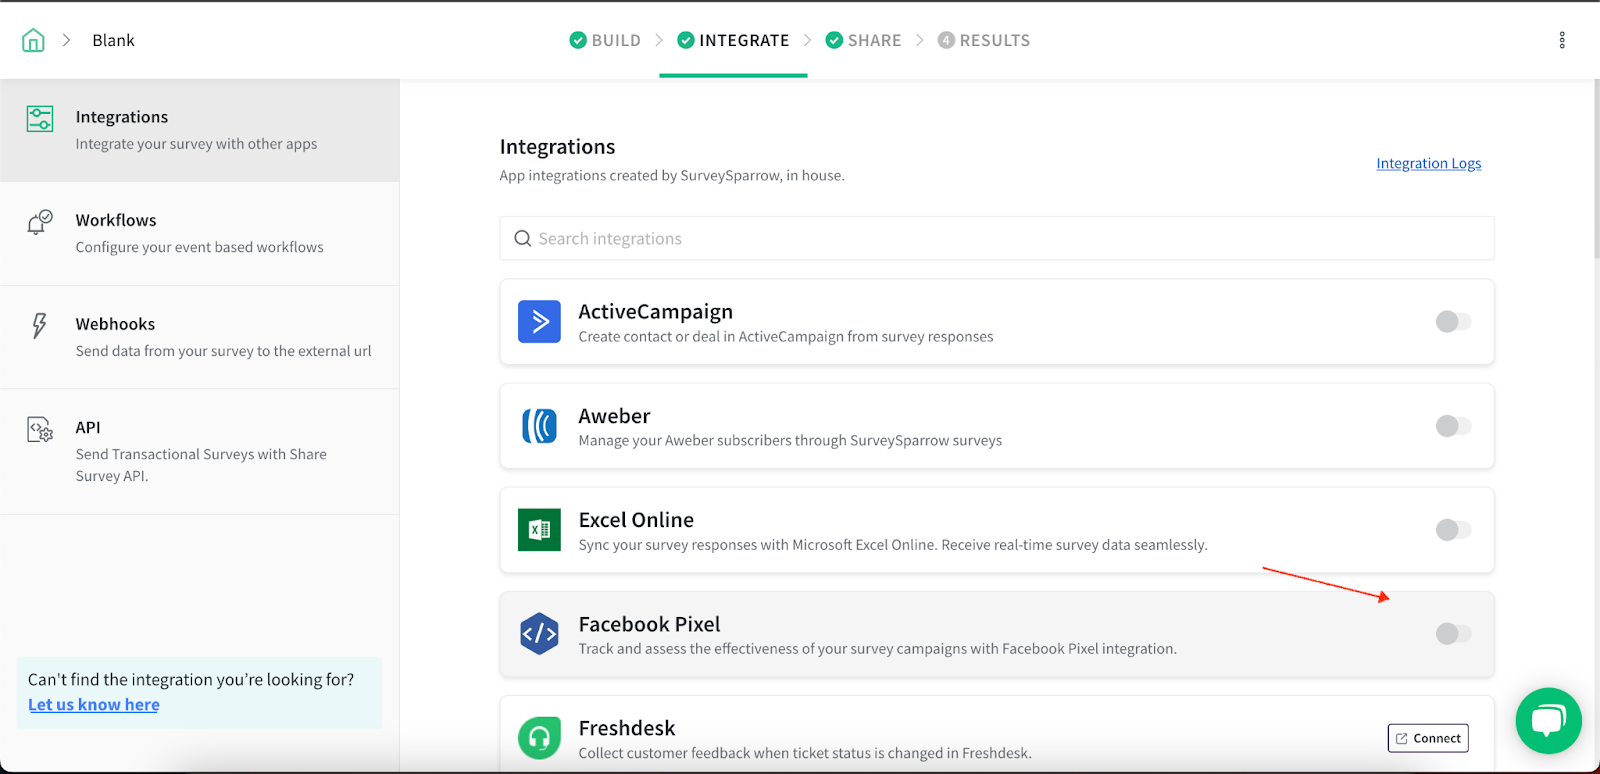Click the 'Let us know here' link
The image size is (1600, 774).
(94, 705)
